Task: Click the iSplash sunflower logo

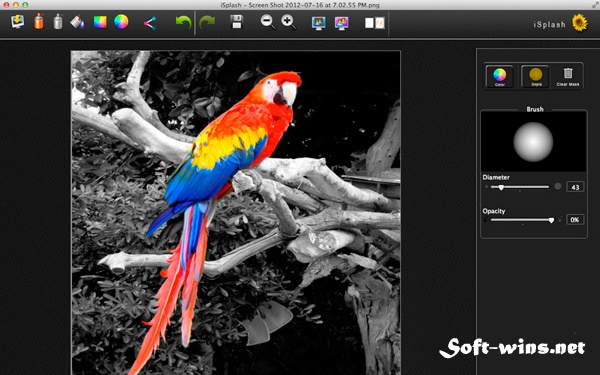Action: [580, 23]
